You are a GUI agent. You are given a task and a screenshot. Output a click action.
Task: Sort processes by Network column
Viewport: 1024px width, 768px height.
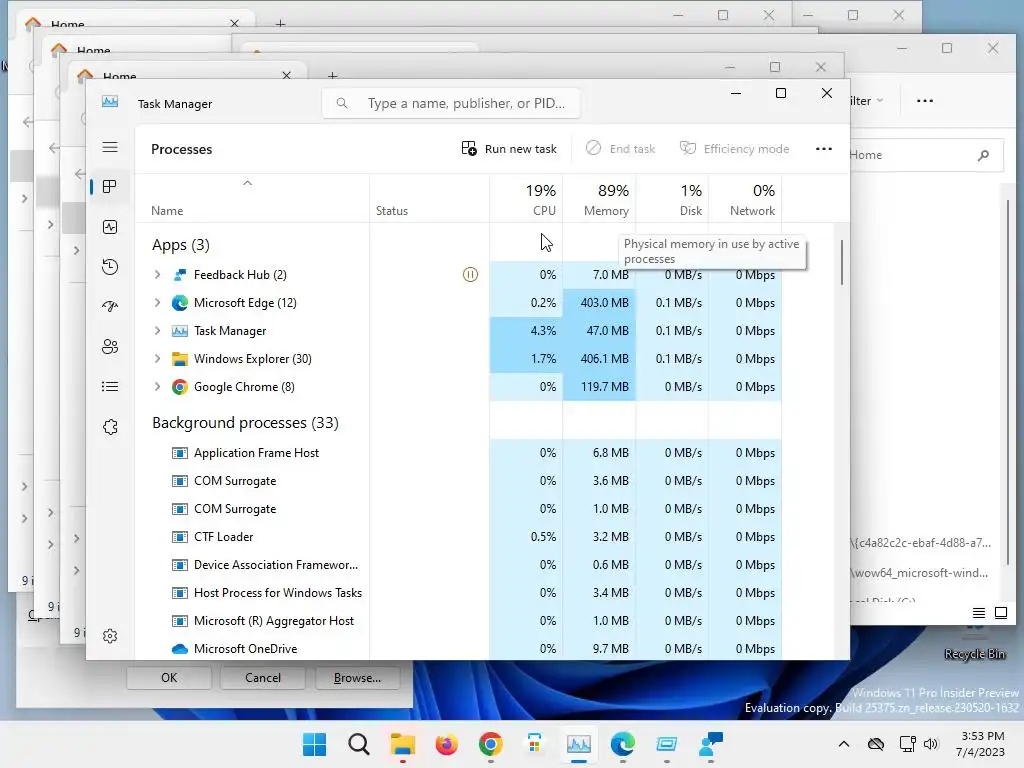(x=745, y=199)
